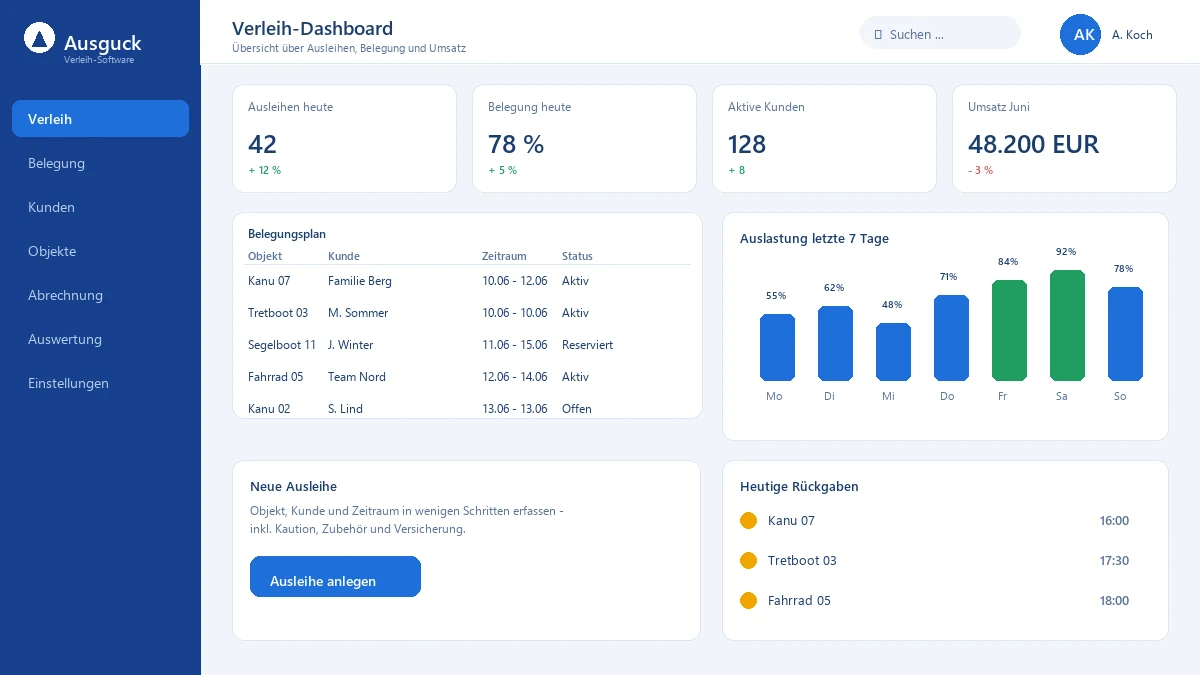Click customer J. Winter
The image size is (1200, 675).
pyautogui.click(x=350, y=345)
